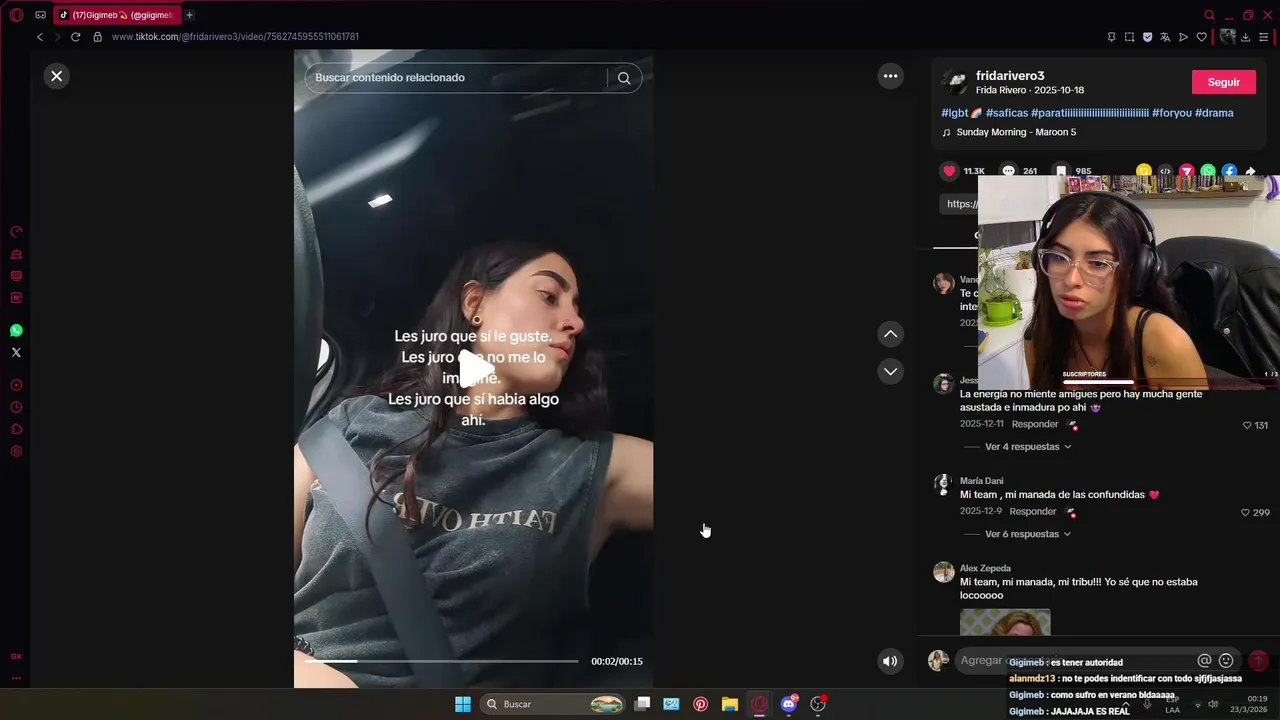Reply to María Dani's comment
Image resolution: width=1280 pixels, height=720 pixels.
[x=1032, y=511]
